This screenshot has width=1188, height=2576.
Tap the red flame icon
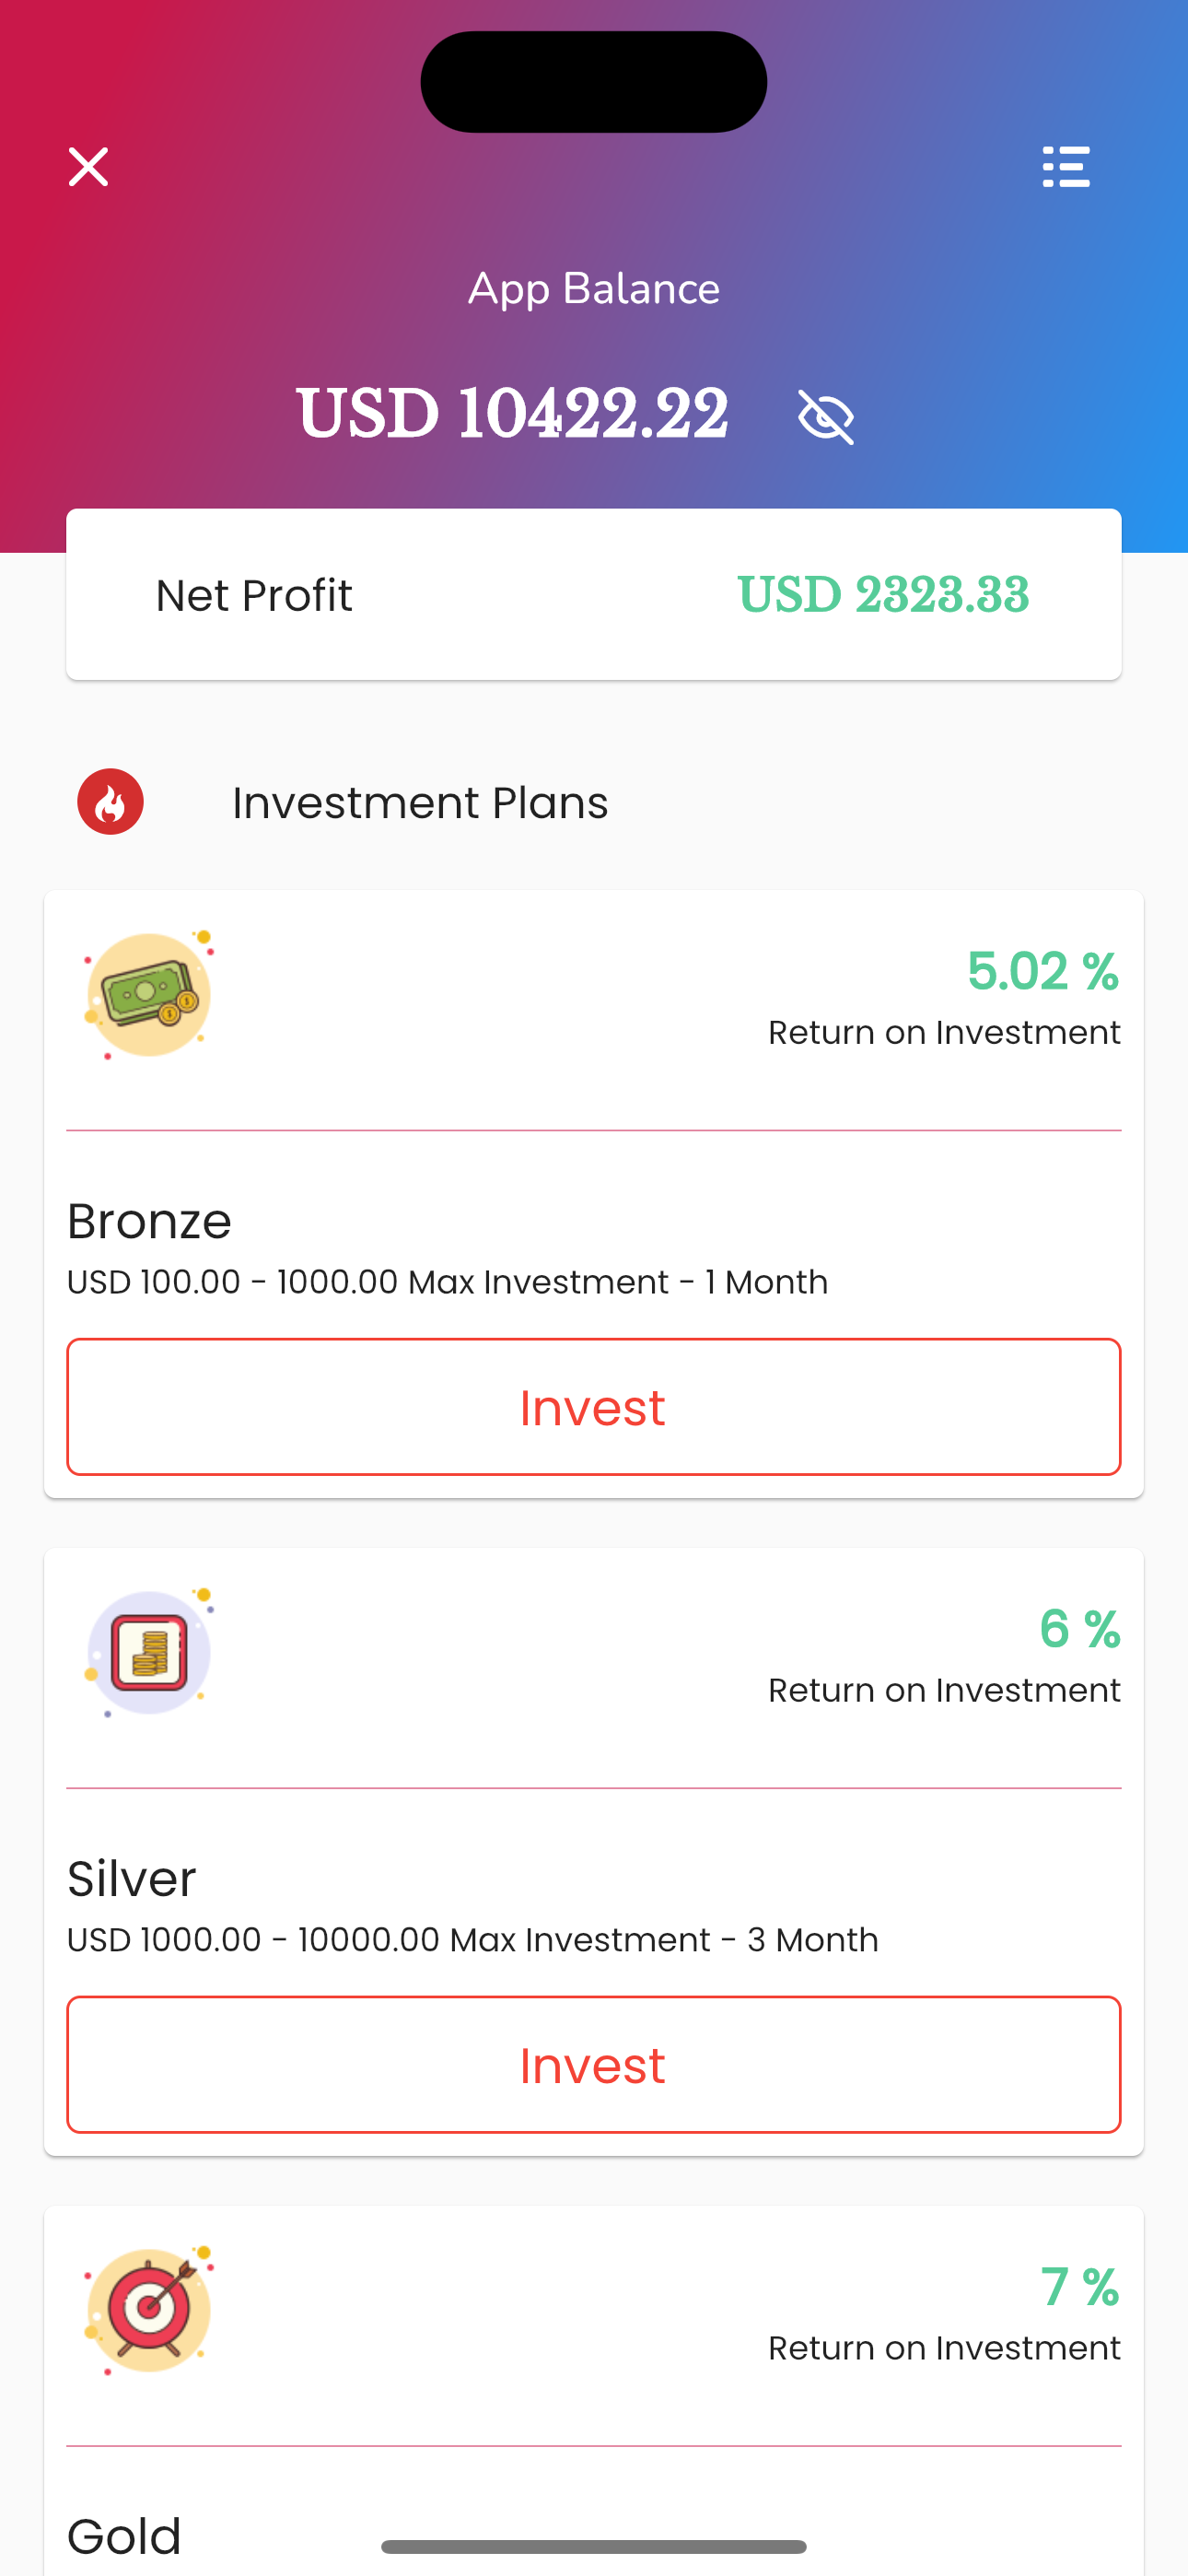[110, 802]
